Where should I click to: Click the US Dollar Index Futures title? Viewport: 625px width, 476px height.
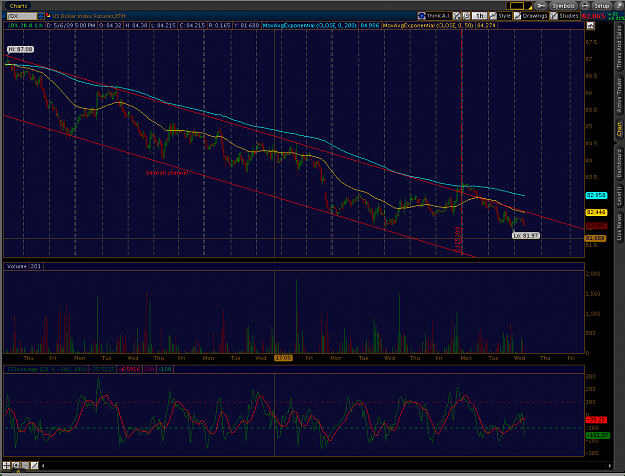[x=88, y=16]
